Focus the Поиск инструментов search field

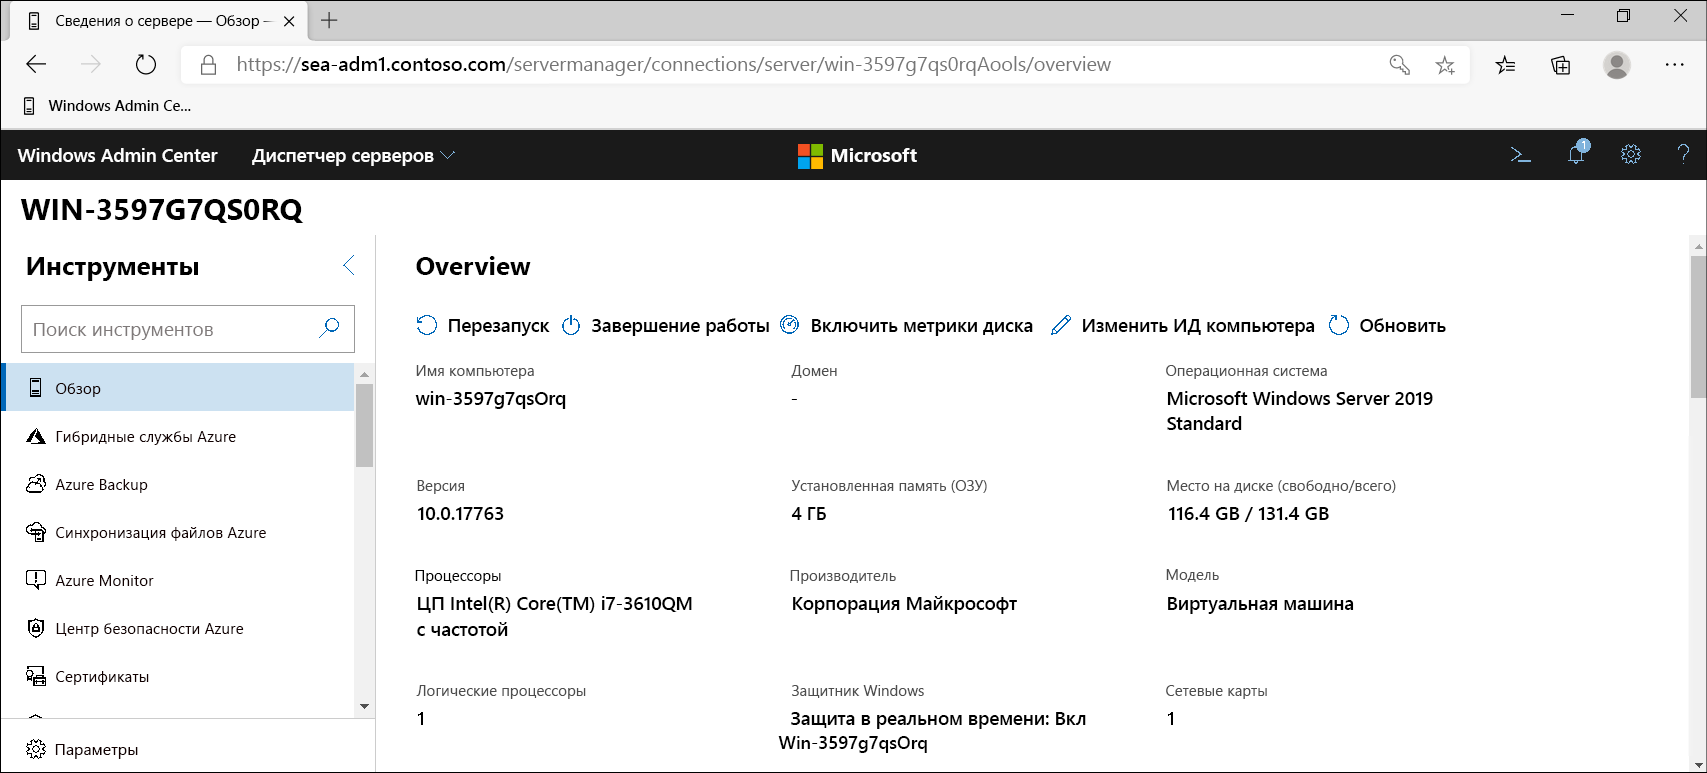pyautogui.click(x=188, y=329)
